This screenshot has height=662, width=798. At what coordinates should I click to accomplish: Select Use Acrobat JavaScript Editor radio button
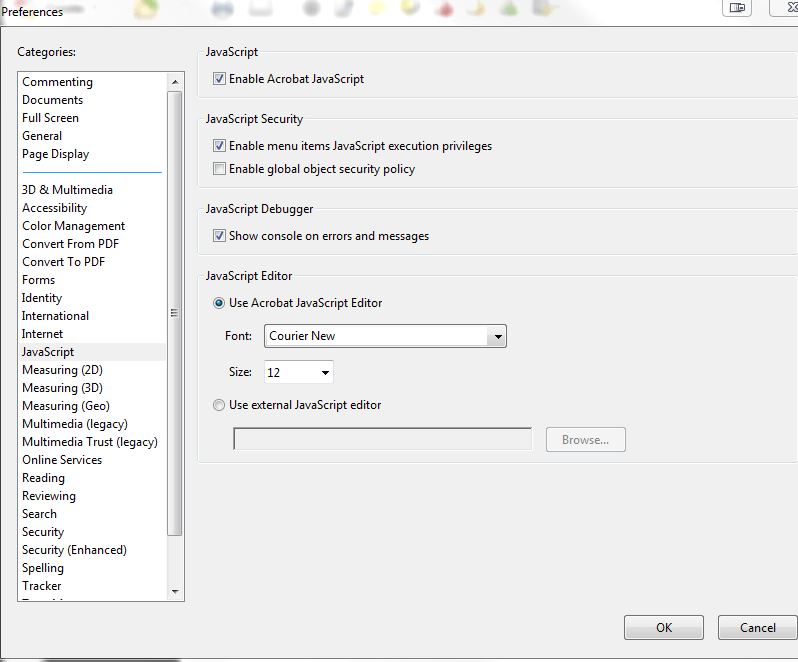click(219, 303)
